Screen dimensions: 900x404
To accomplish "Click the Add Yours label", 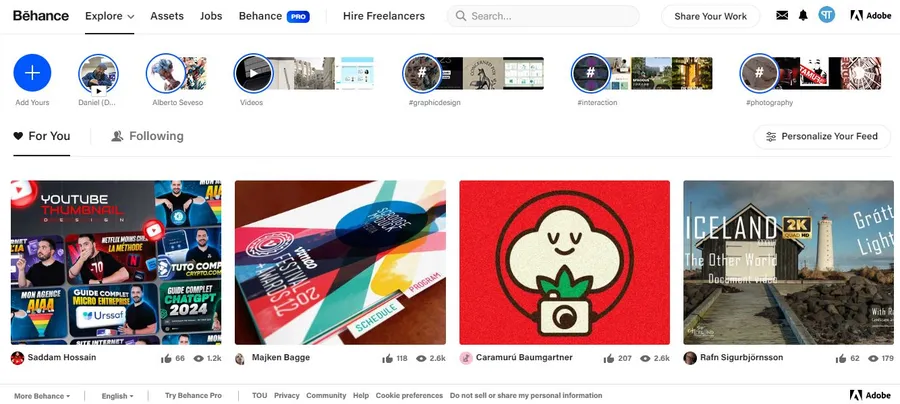I will [32, 103].
